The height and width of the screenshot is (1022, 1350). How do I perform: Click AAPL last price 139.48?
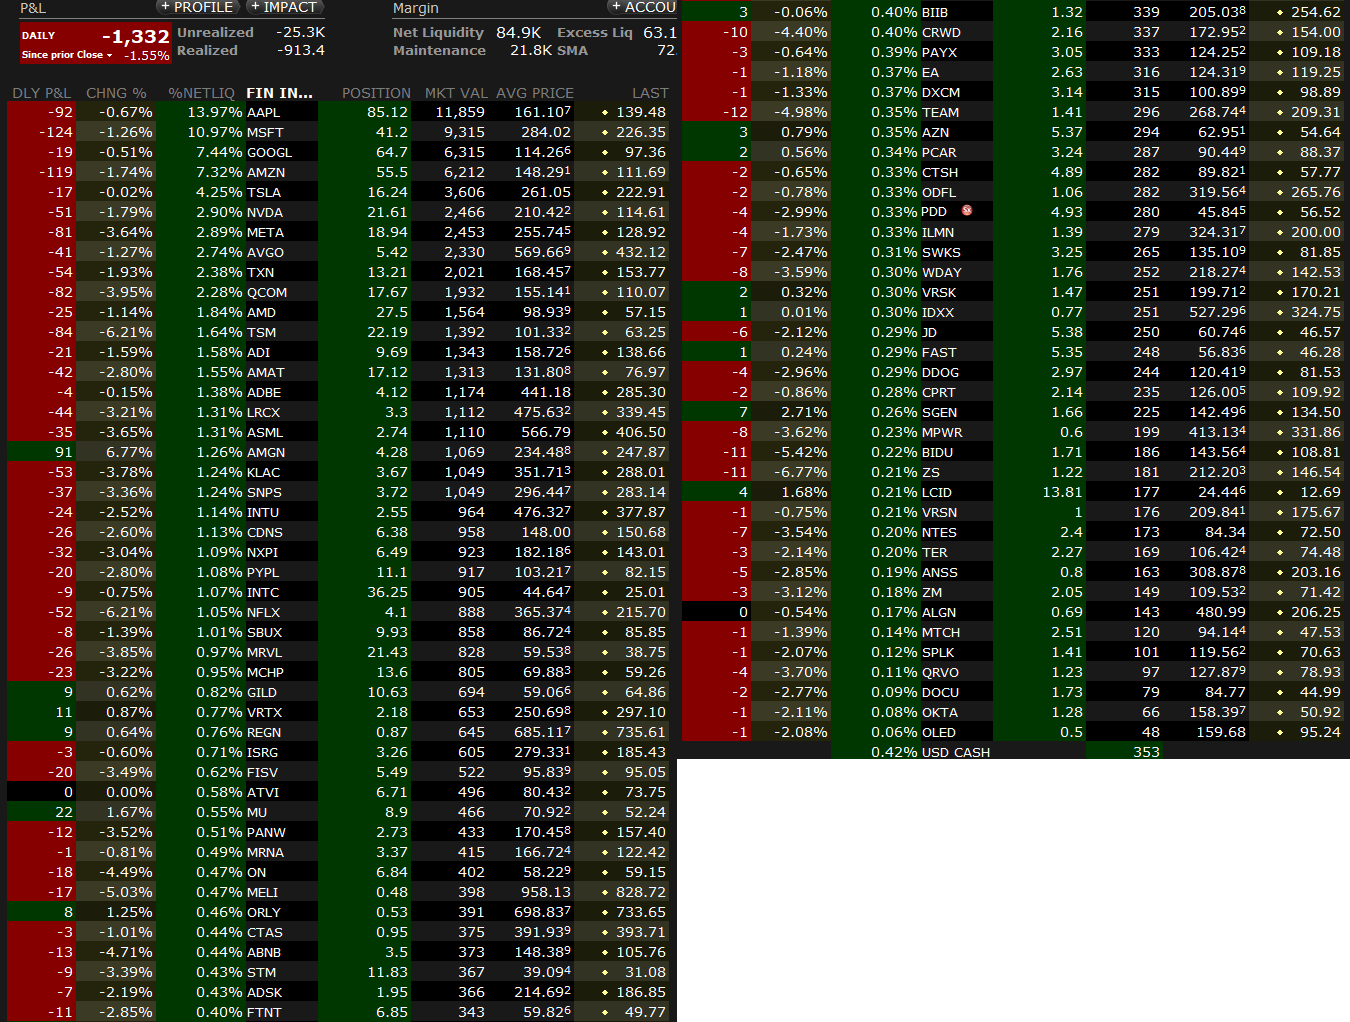coord(641,112)
